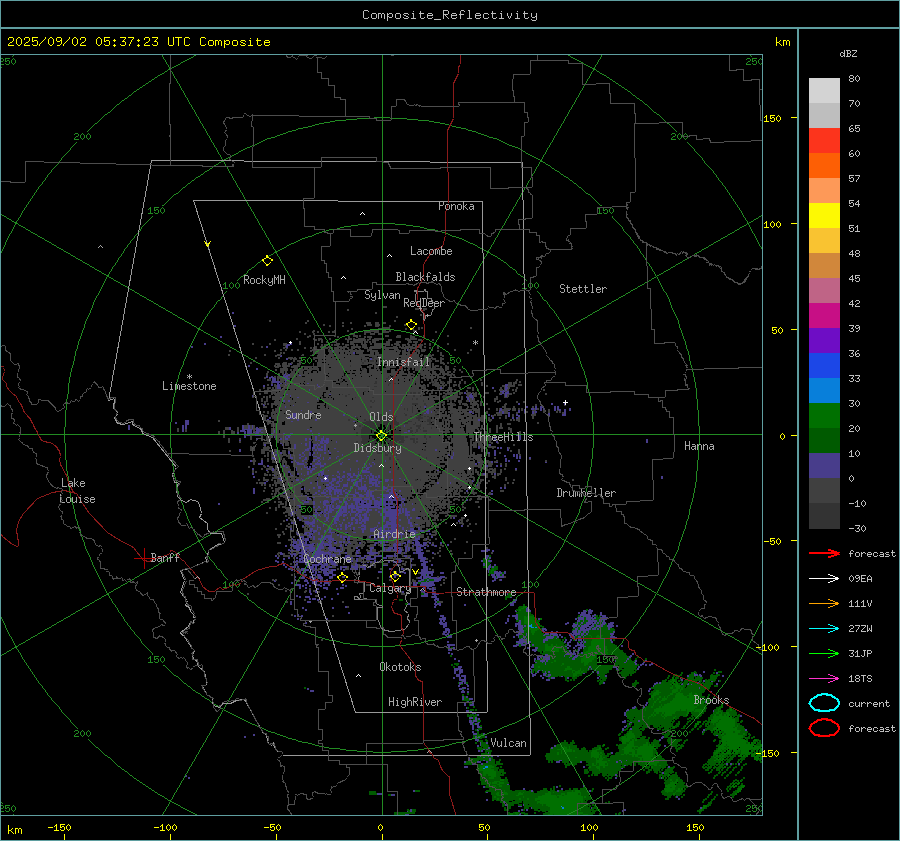Click the Didsbury city label
The width and height of the screenshot is (900, 841).
[377, 448]
